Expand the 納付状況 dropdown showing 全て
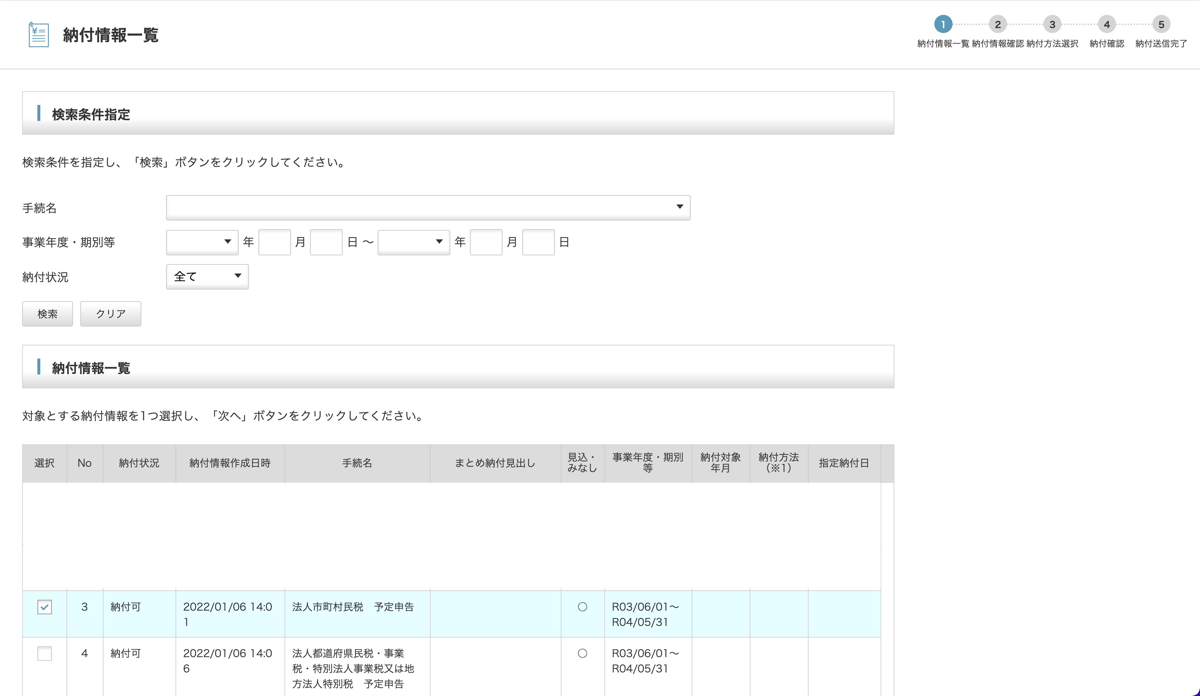This screenshot has width=1200, height=696. tap(207, 276)
